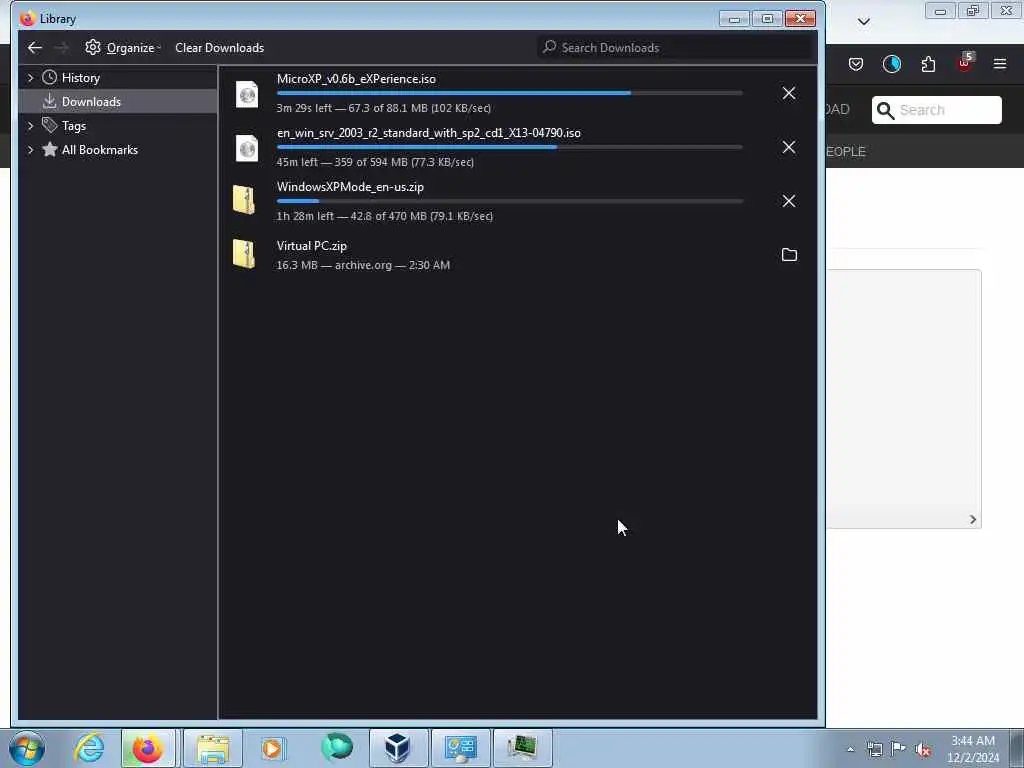
Task: Click WindowsXPMode download progress bar
Action: [x=509, y=201]
